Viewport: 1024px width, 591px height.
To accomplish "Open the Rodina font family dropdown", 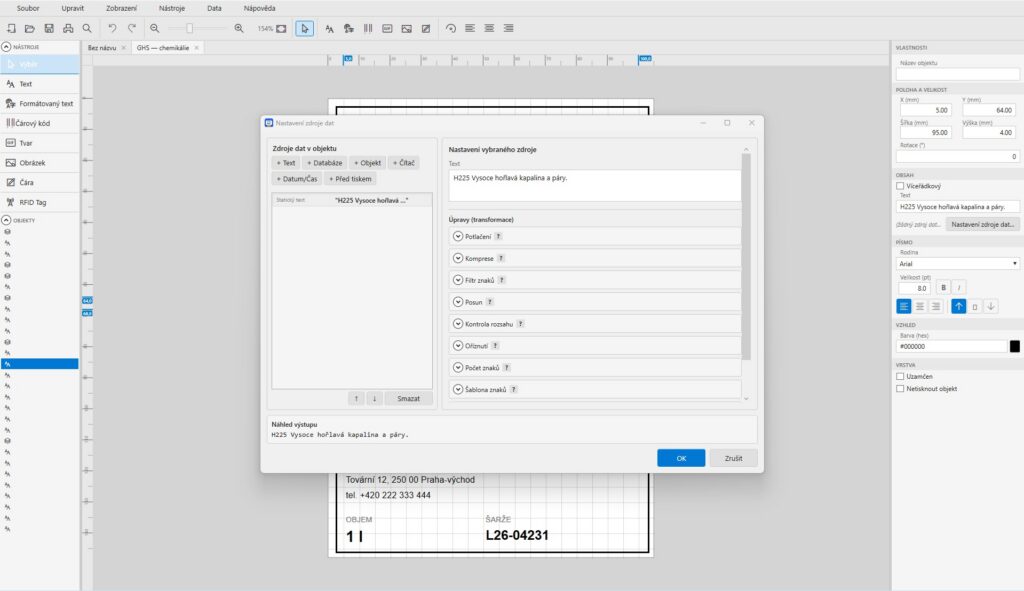I will pyautogui.click(x=957, y=263).
